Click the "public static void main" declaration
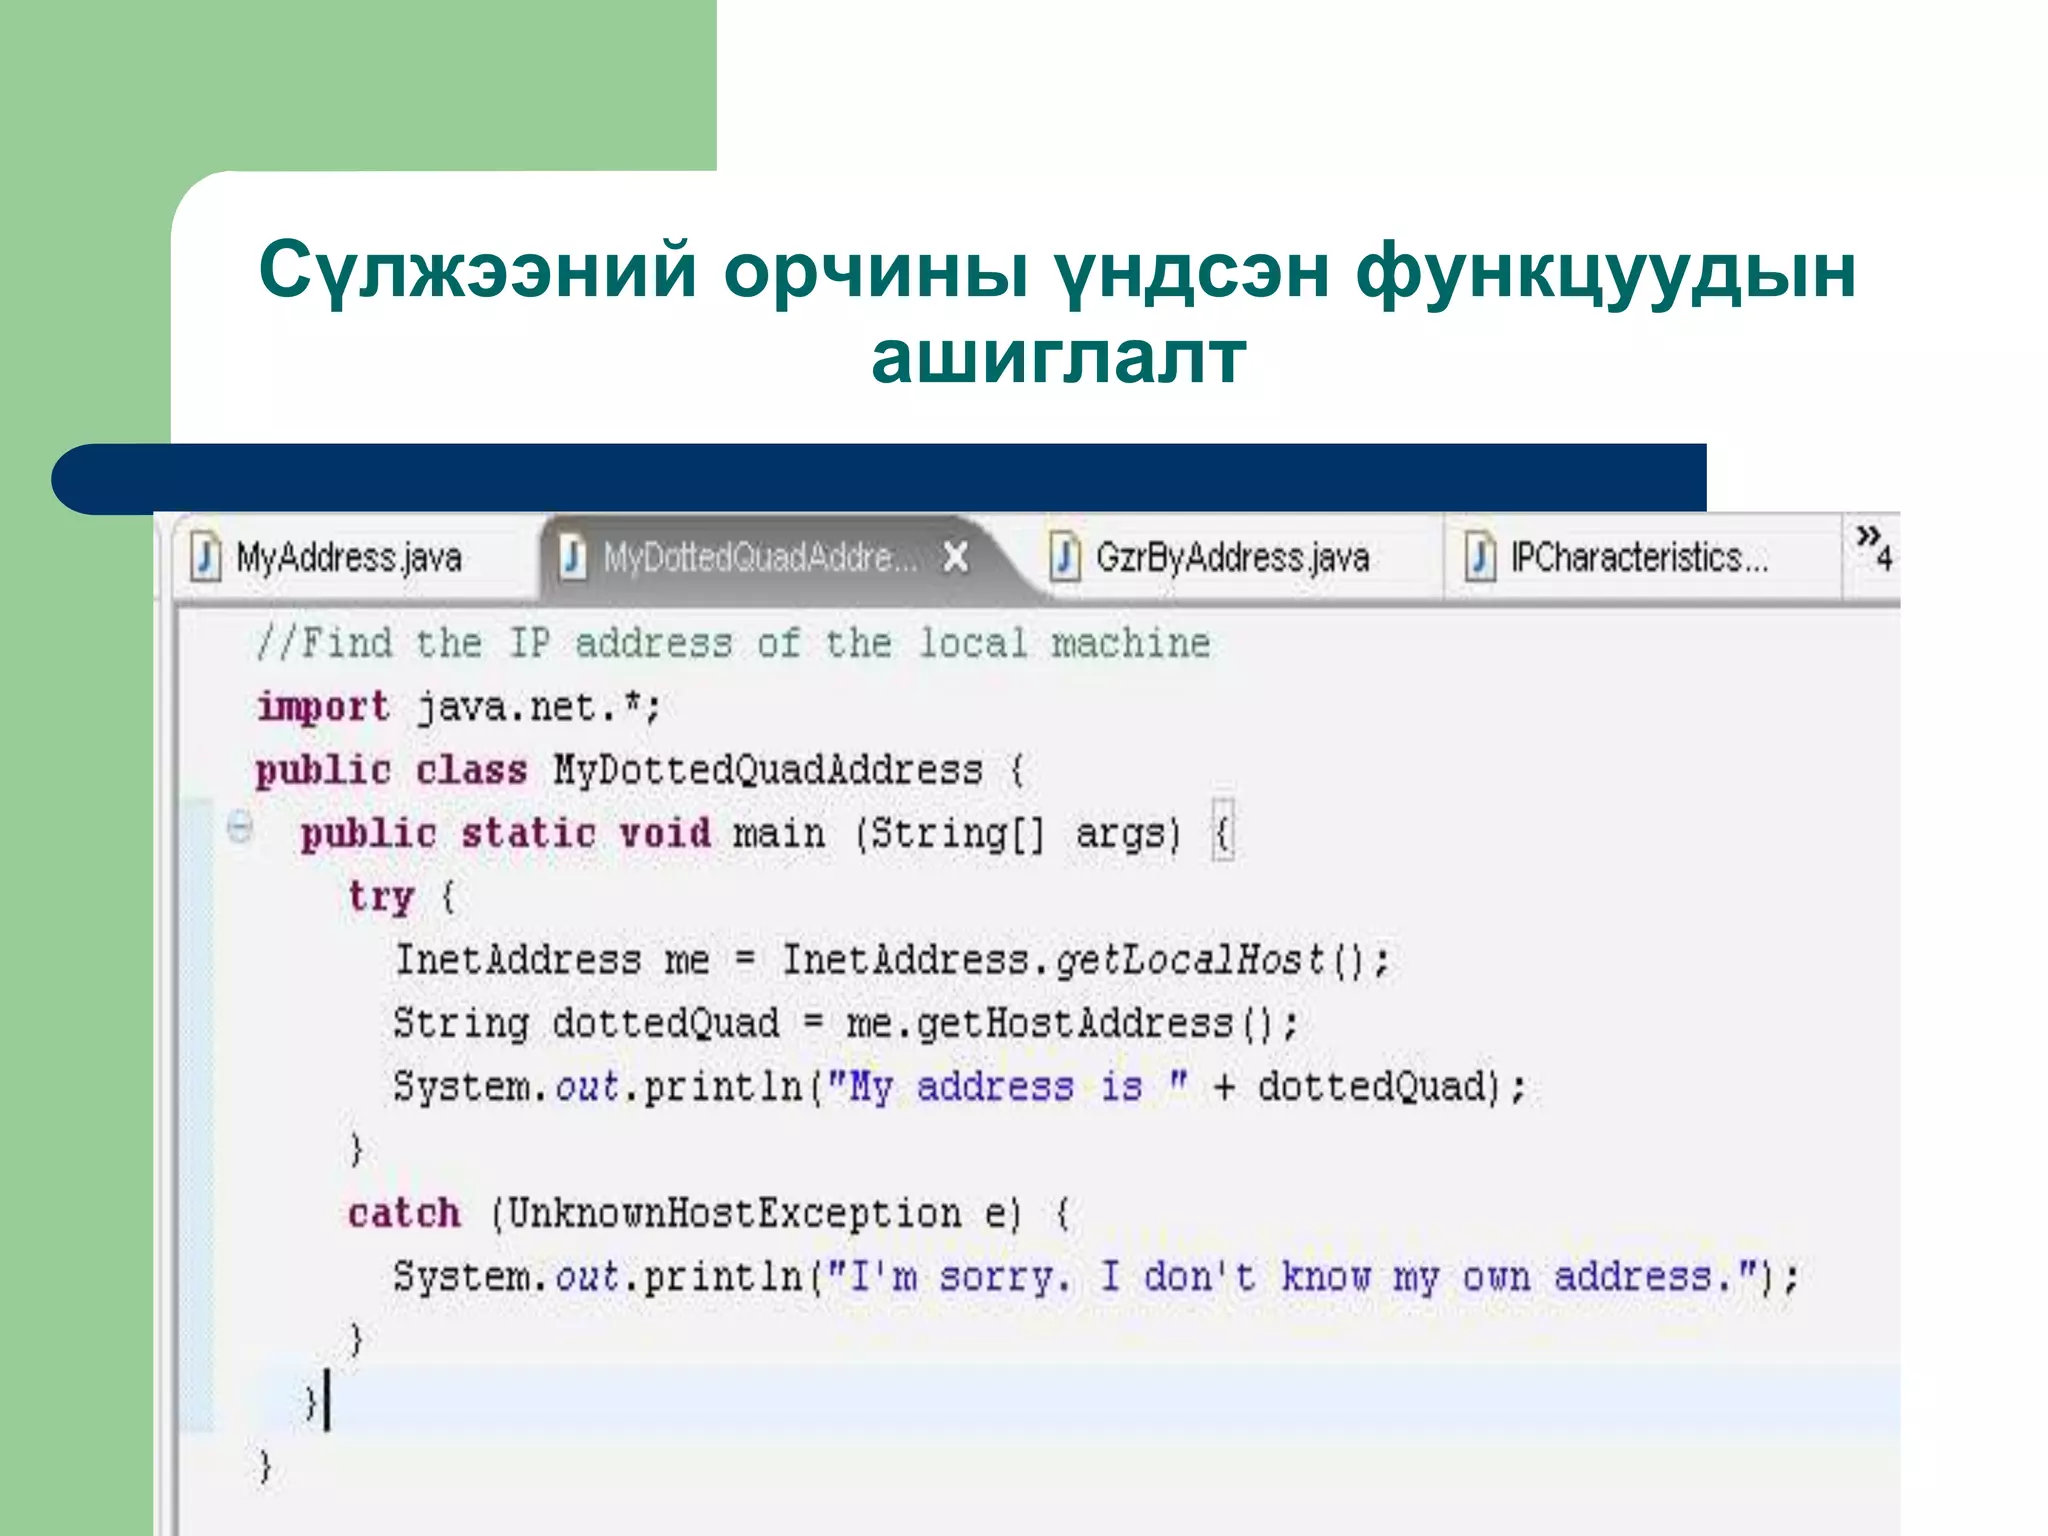 coord(563,834)
